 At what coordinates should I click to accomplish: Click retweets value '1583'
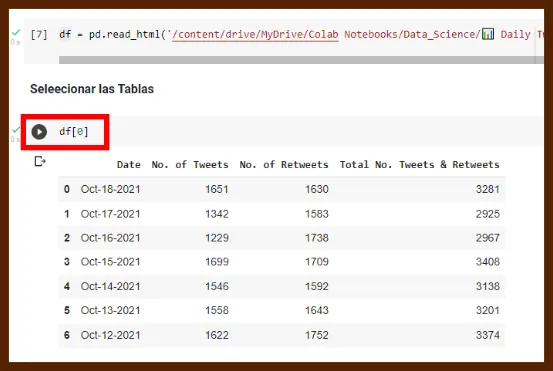pyautogui.click(x=317, y=214)
